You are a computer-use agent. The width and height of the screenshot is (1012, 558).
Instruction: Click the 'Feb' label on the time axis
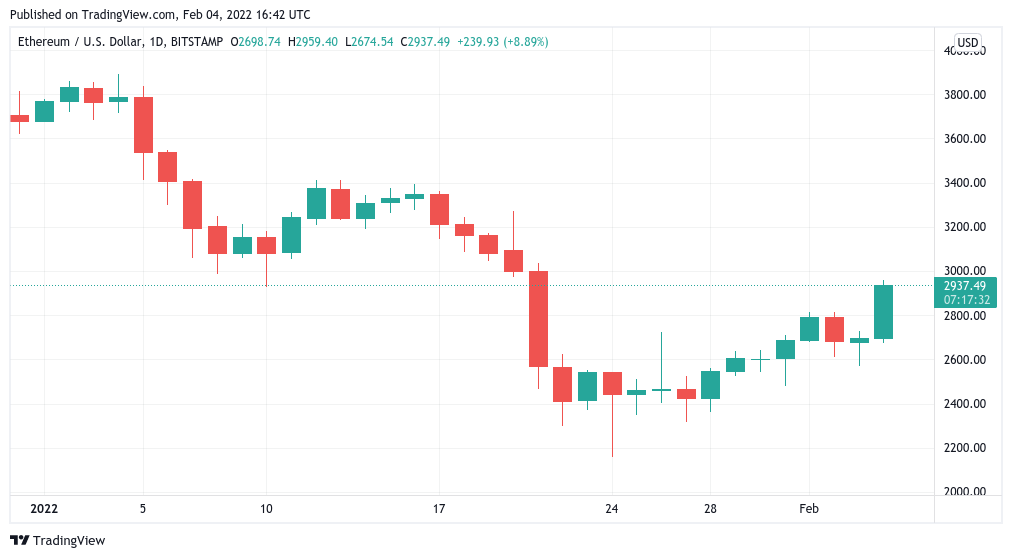[809, 509]
